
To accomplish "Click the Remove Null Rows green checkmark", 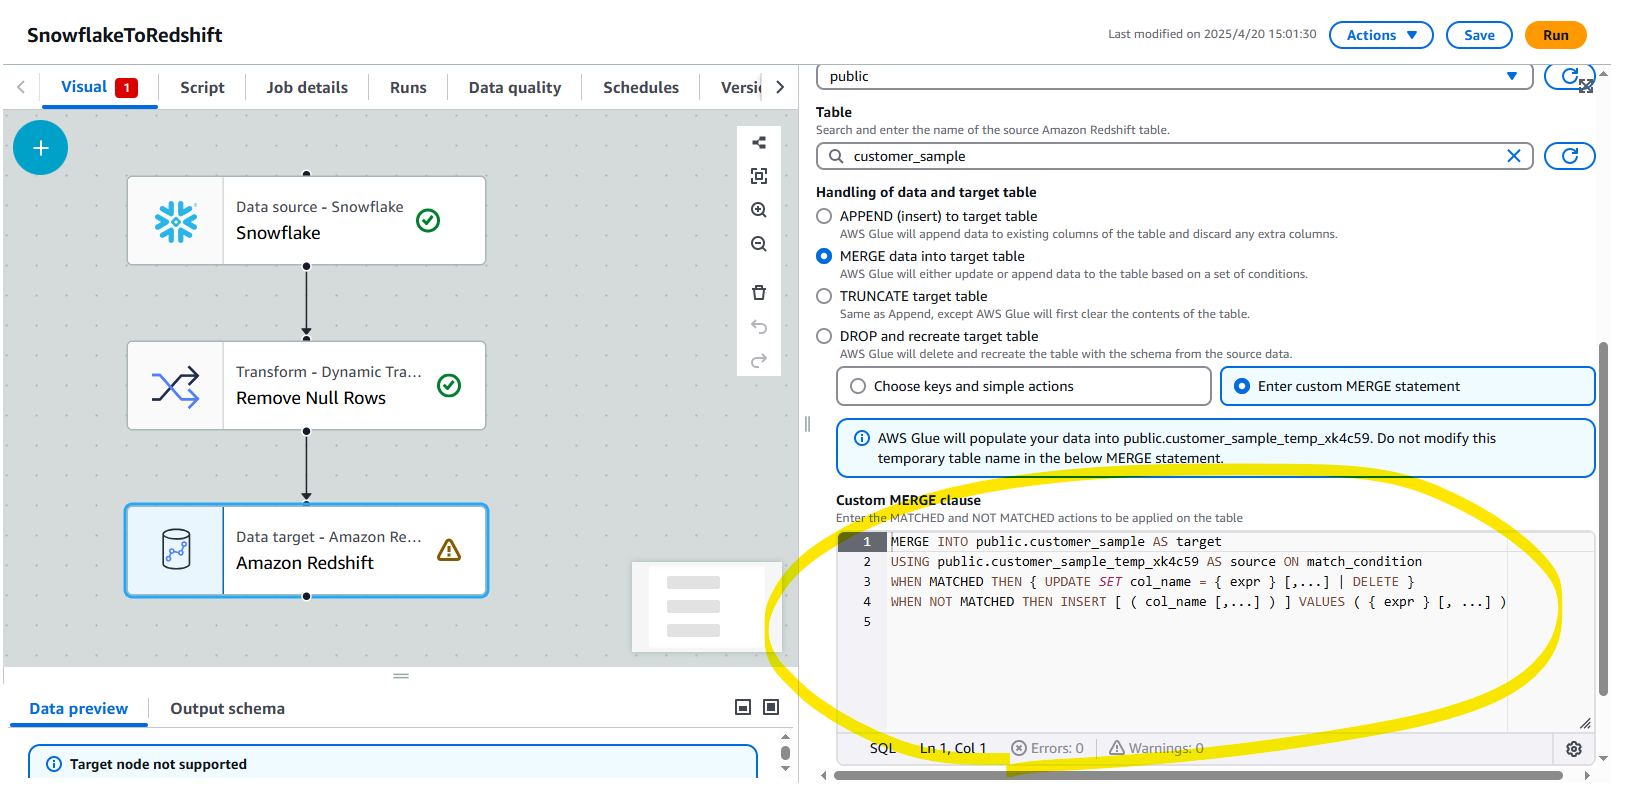I will 449,385.
